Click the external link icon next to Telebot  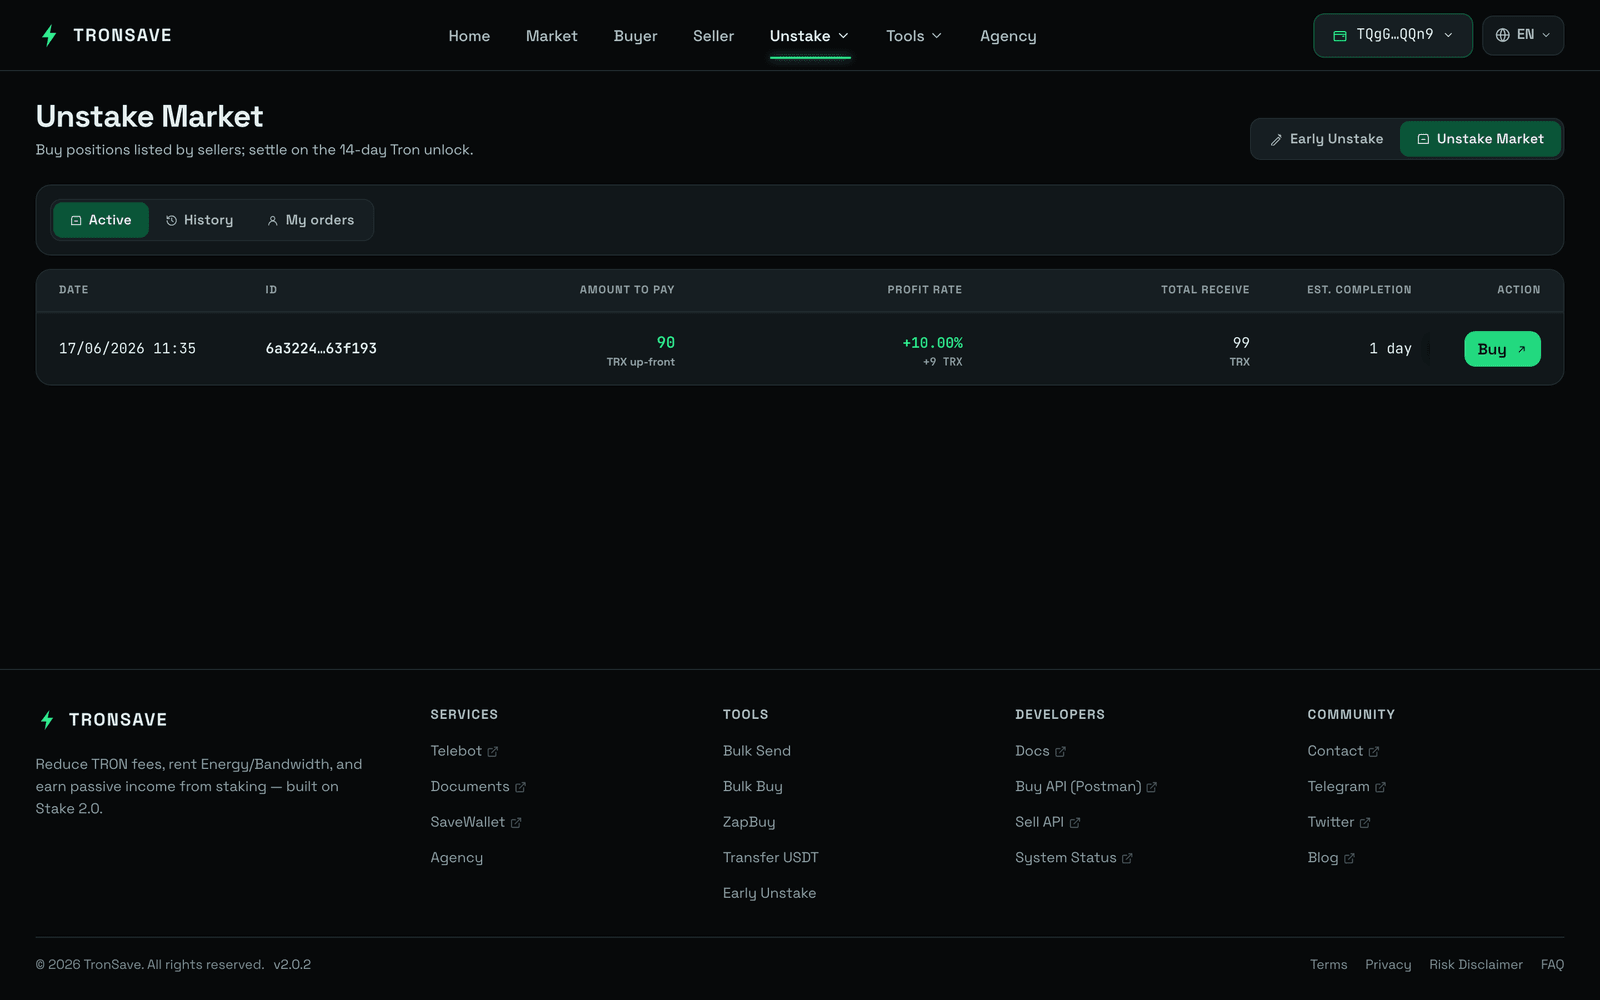coord(492,752)
